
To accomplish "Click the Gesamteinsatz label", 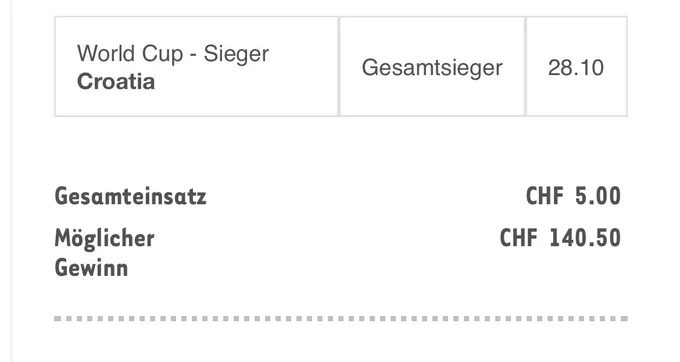I will 131,196.
